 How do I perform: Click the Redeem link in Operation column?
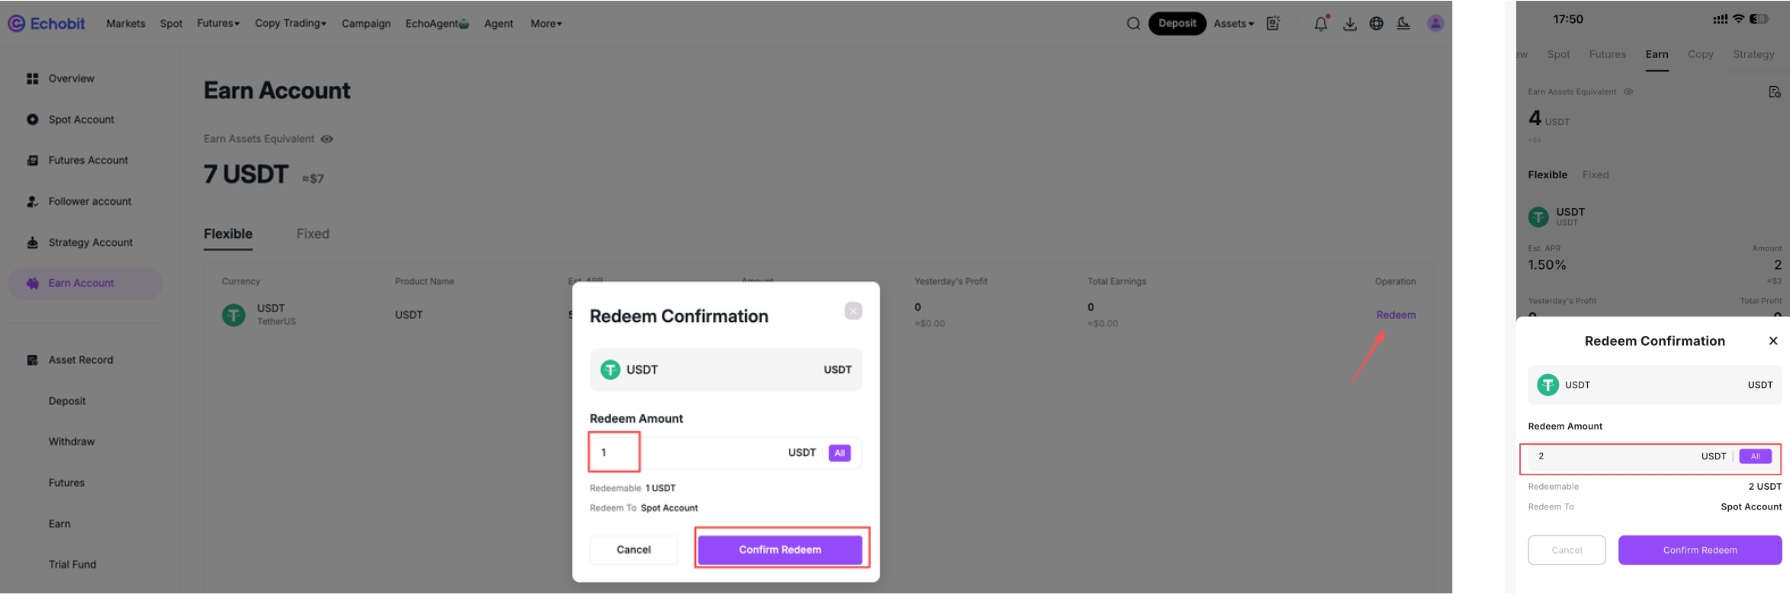point(1396,315)
